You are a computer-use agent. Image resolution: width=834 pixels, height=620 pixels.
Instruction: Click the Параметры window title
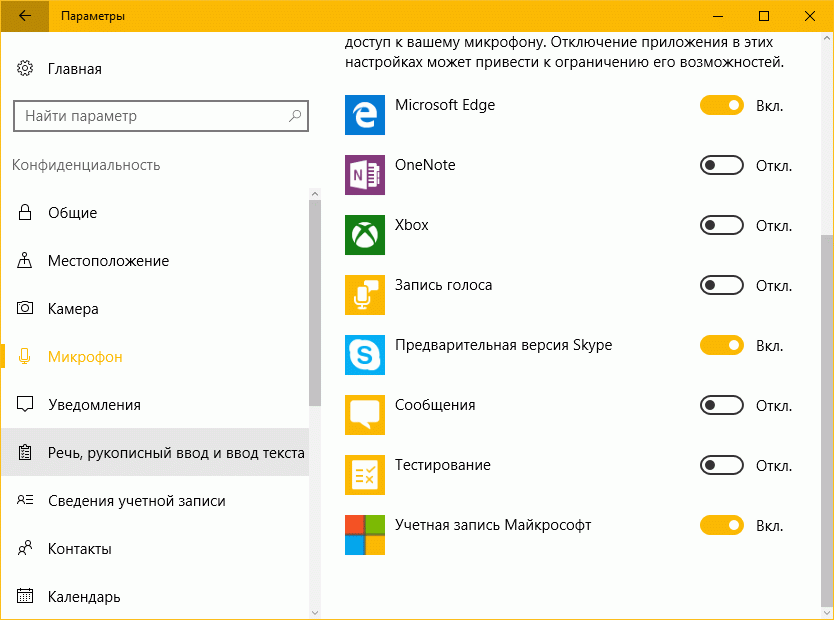(x=93, y=16)
